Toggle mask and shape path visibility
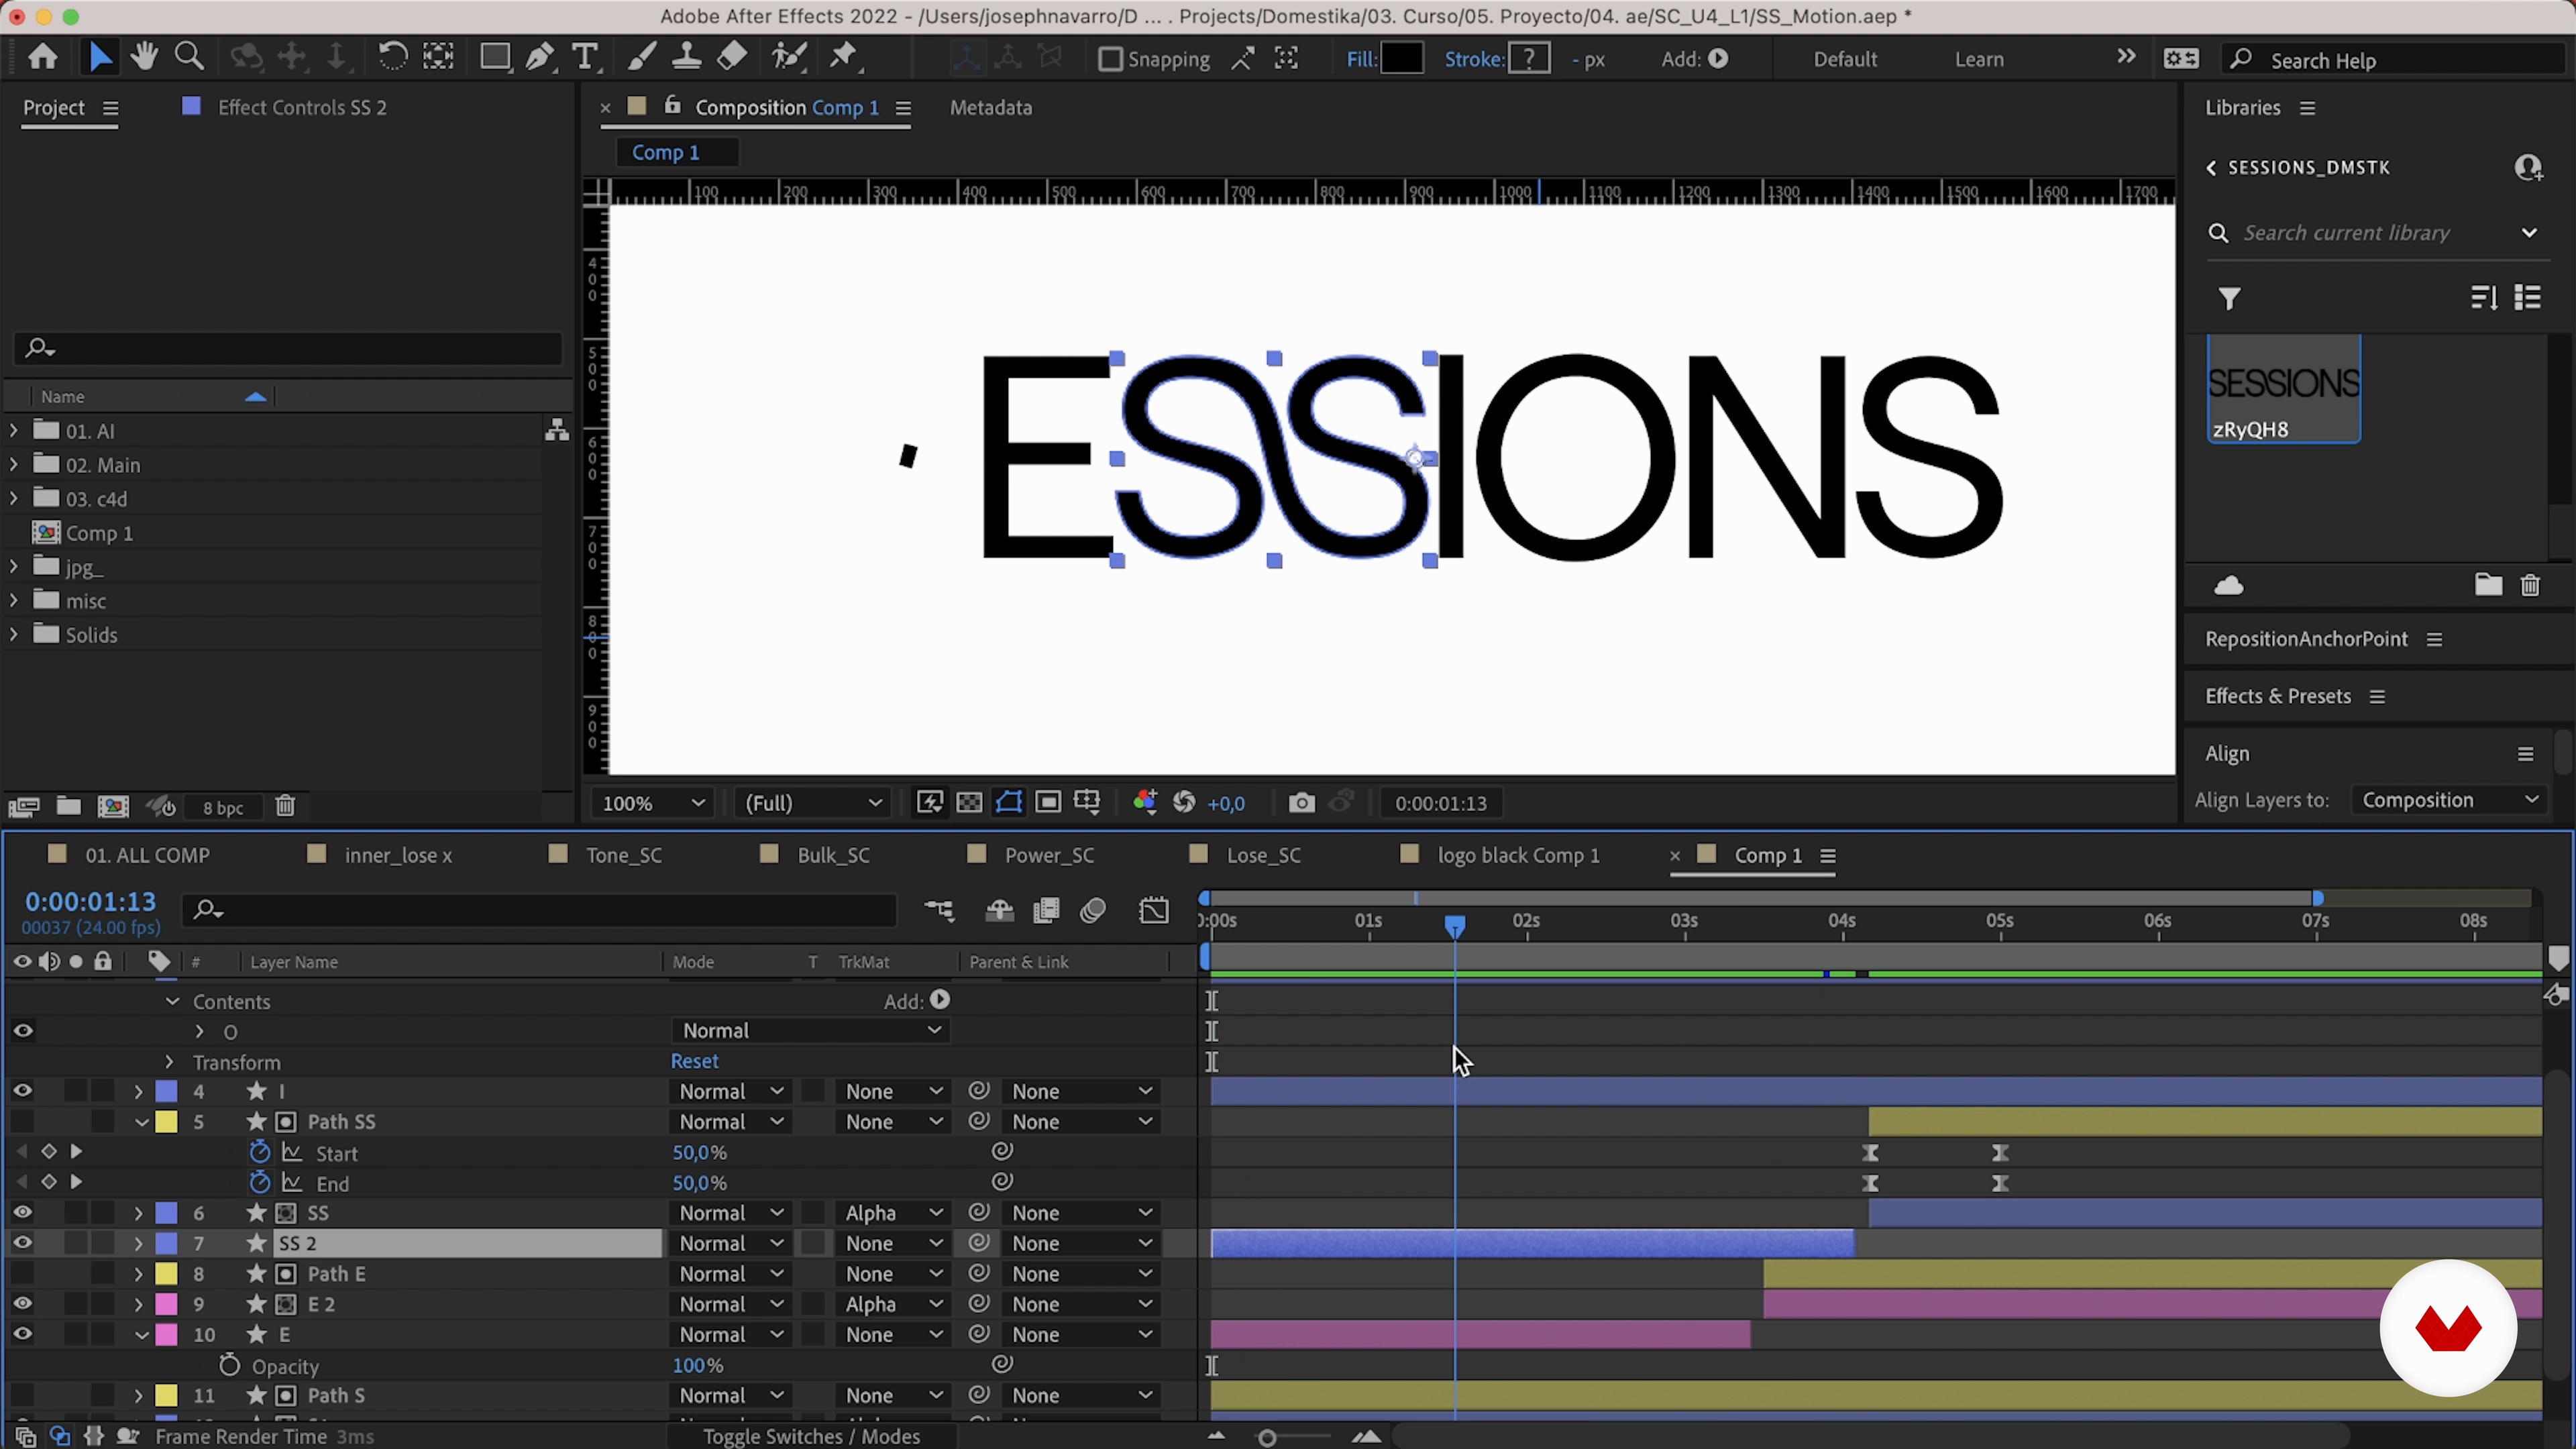 (x=1008, y=803)
